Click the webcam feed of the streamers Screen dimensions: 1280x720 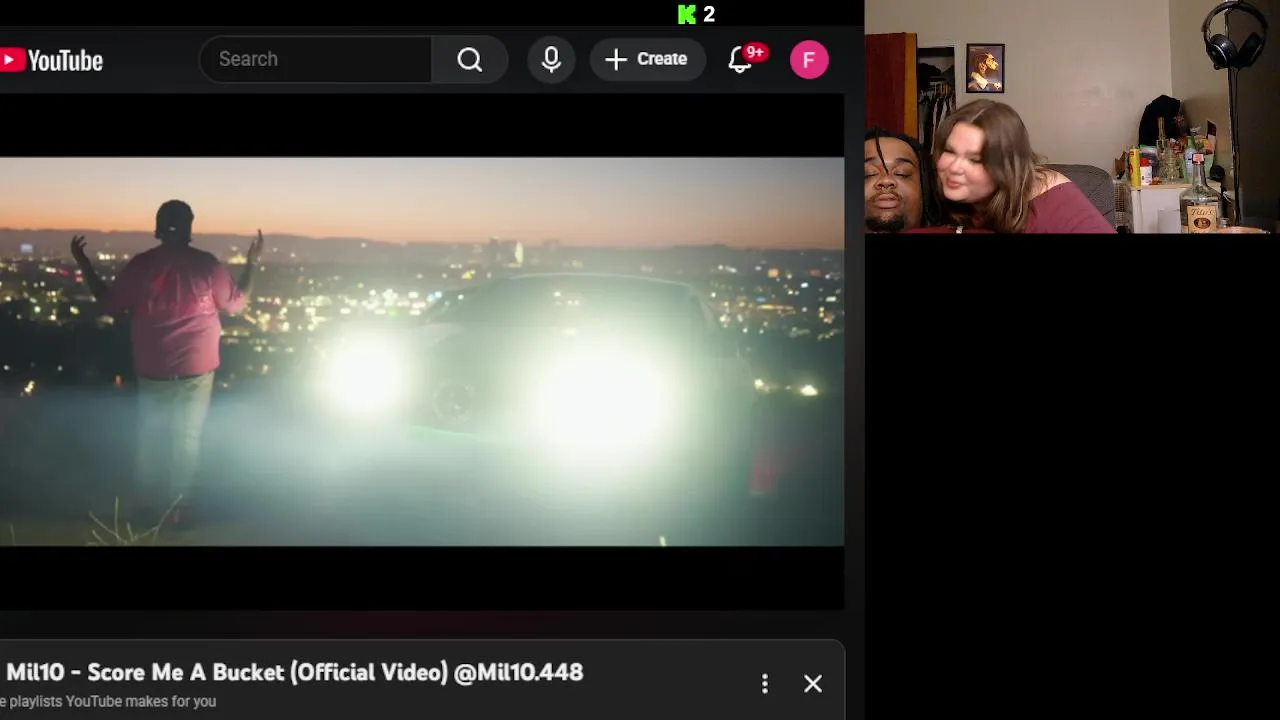coord(1072,117)
